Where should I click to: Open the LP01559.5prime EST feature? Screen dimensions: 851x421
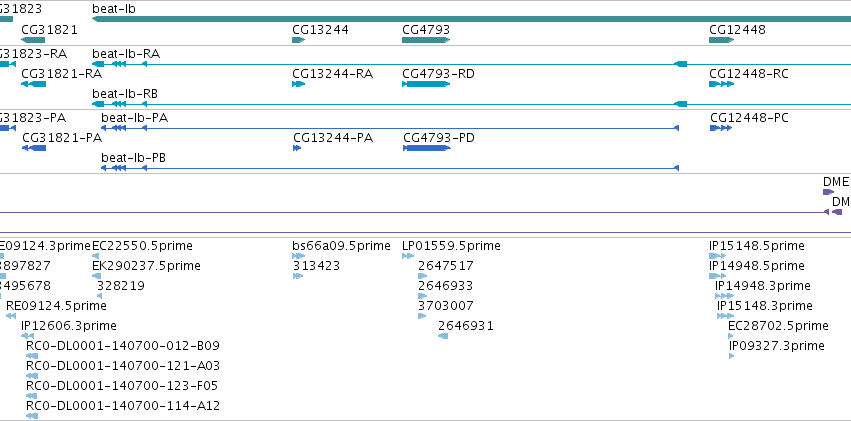pyautogui.click(x=408, y=256)
